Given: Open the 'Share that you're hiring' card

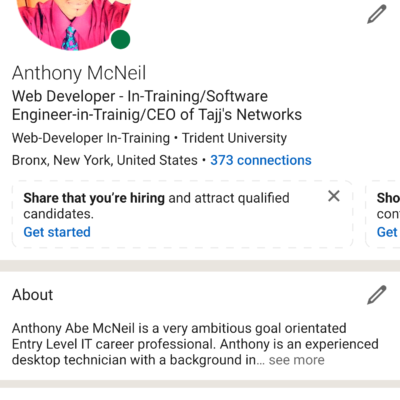Looking at the screenshot, I should coord(183,214).
